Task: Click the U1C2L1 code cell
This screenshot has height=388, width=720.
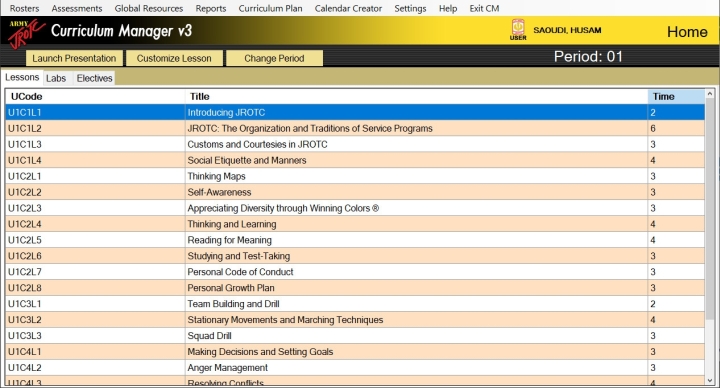Action: 95,176
